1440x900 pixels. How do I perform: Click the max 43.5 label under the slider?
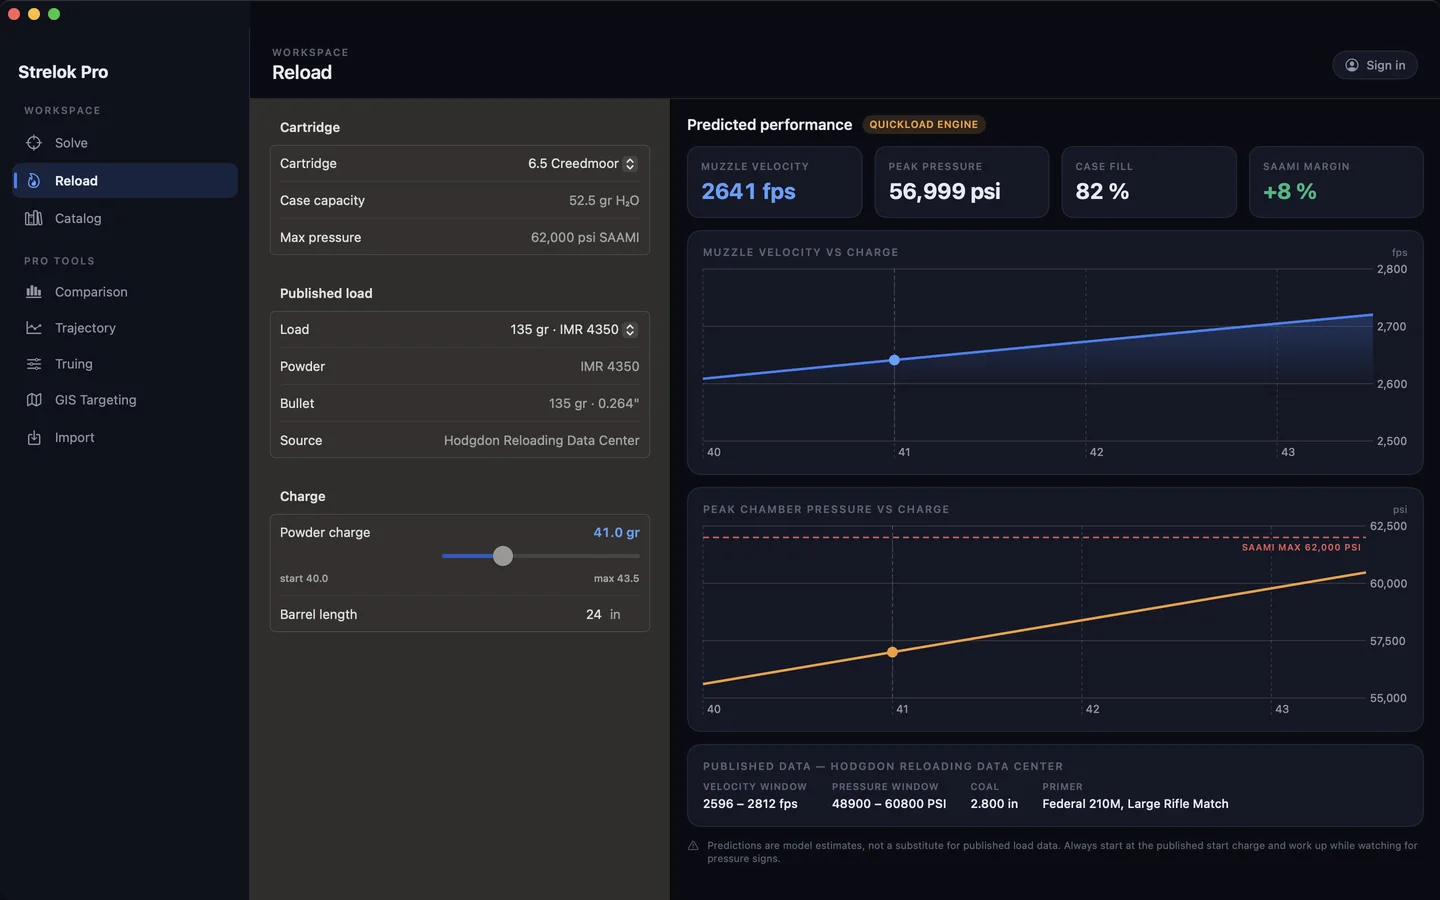click(x=616, y=579)
